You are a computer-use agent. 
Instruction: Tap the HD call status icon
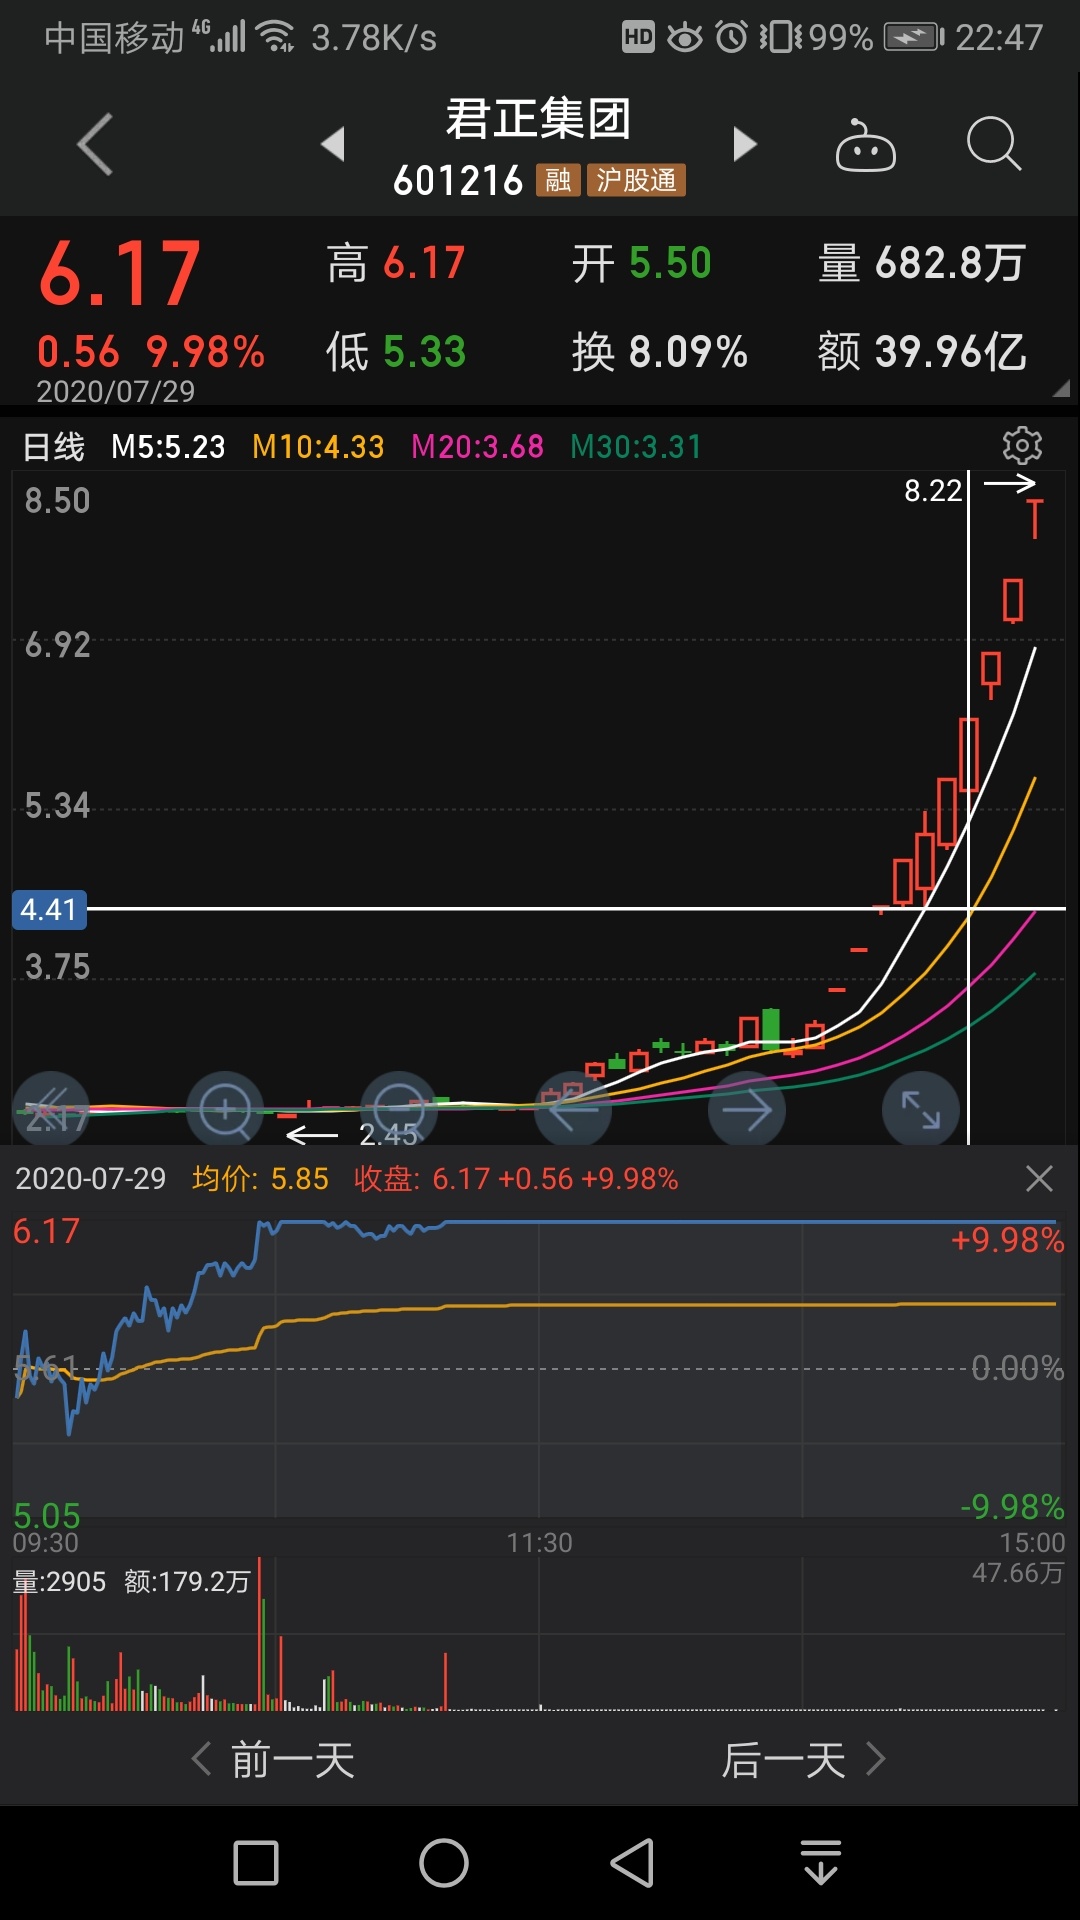638,38
